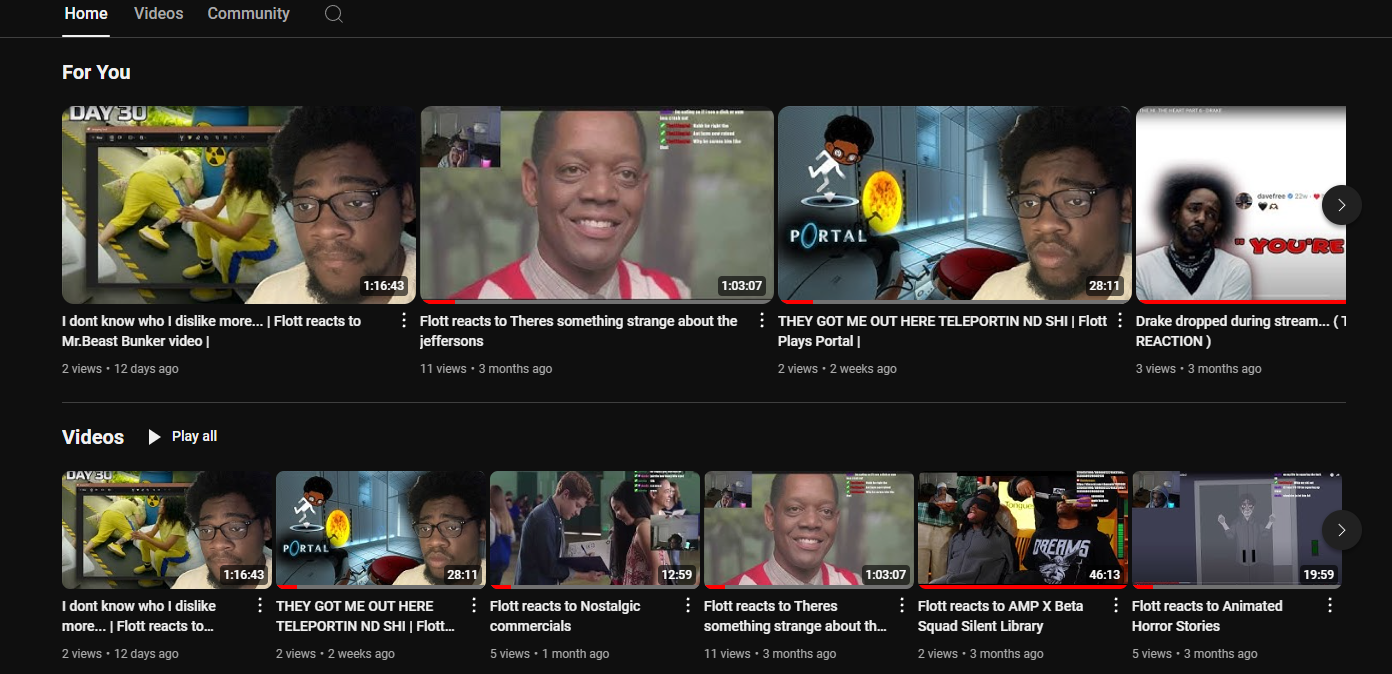The width and height of the screenshot is (1392, 674).
Task: Open title 'Drake dropped during stream'
Action: [x=1240, y=331]
